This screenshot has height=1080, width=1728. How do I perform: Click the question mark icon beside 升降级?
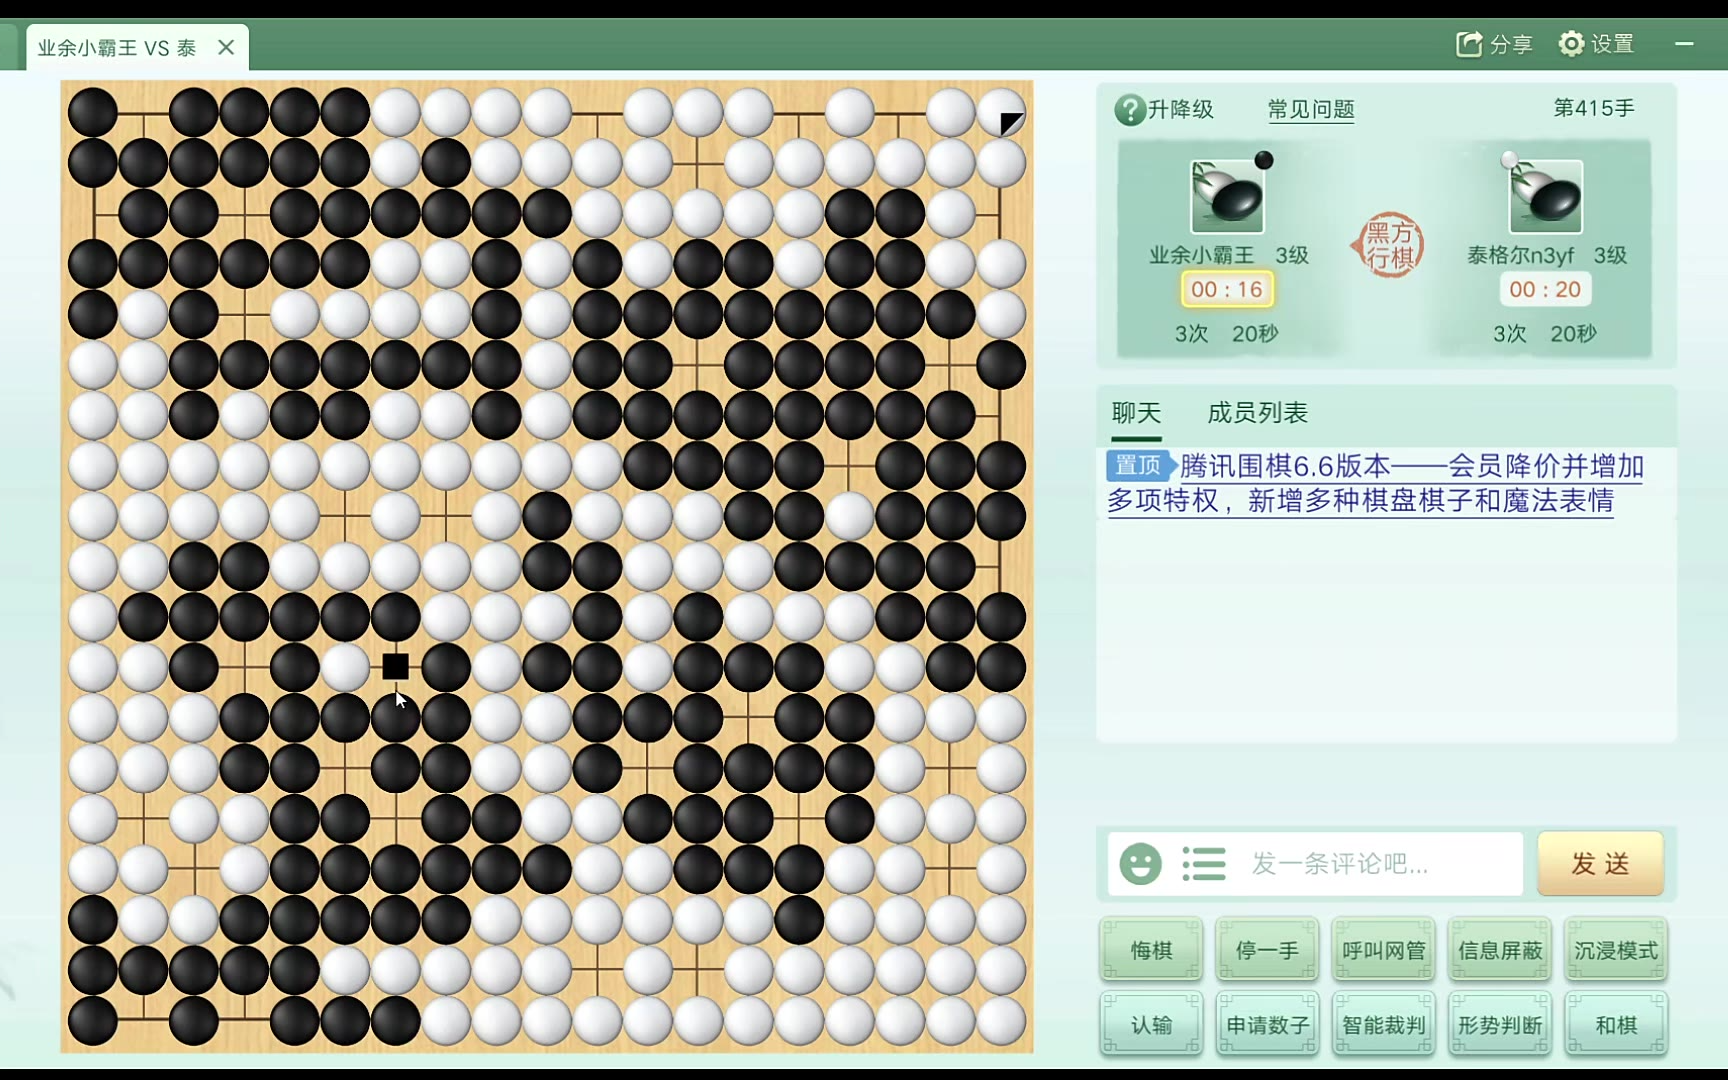coord(1129,109)
